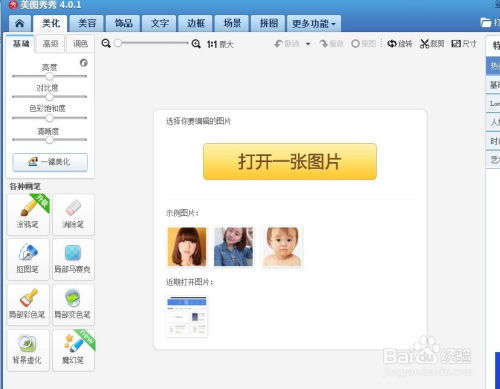Select the 调色 sub-tab
The height and width of the screenshot is (389, 500).
tap(80, 44)
